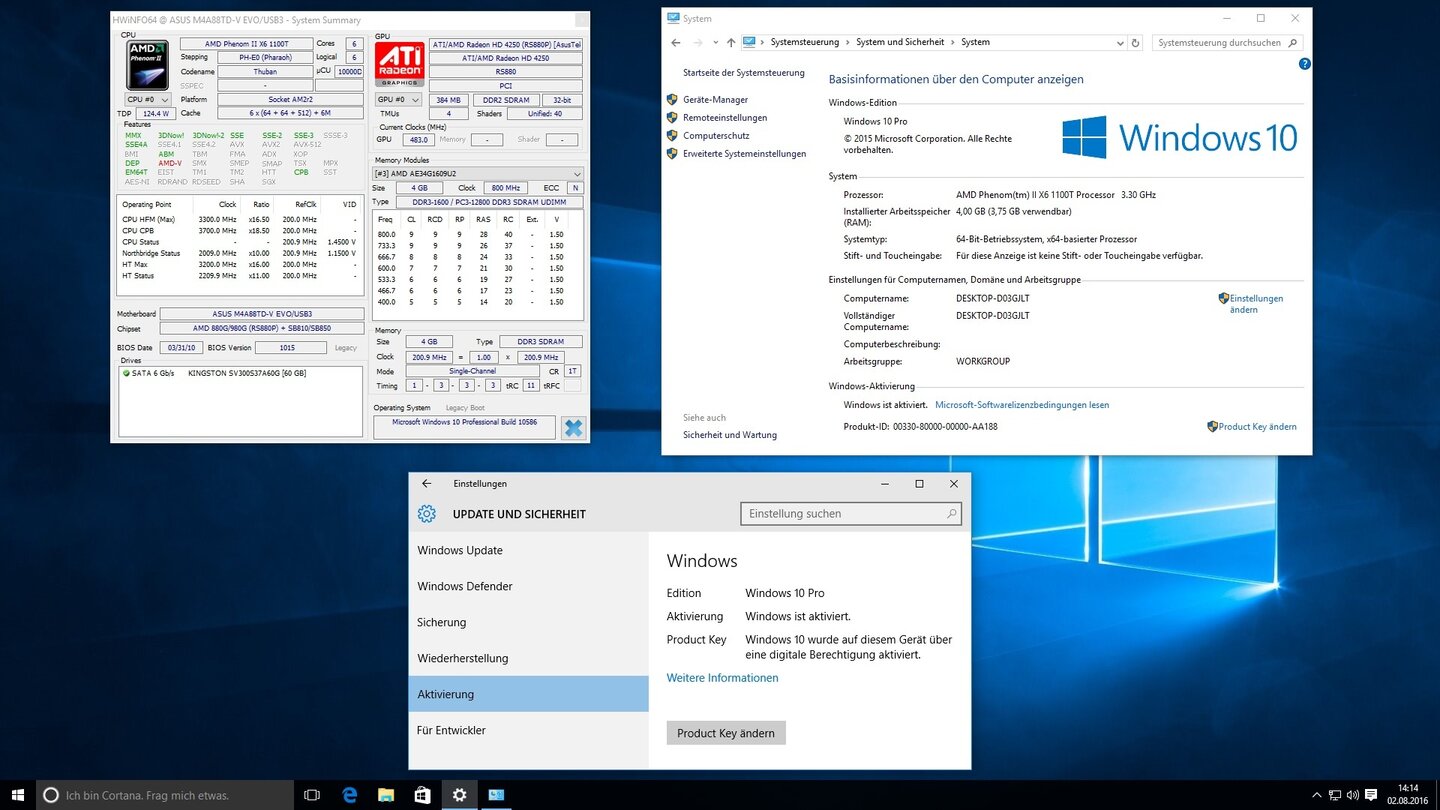Viewport: 1440px width, 810px height.
Task: Click the Northbridge Status row
Action: (x=239, y=253)
